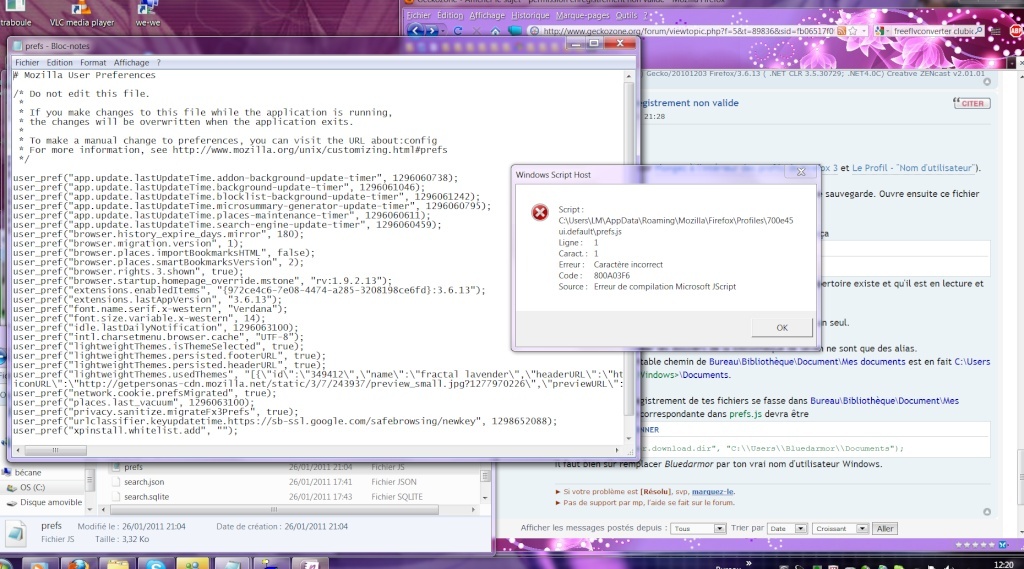Open the prefs.js link in the post
Screen dimensions: 1024x569
pos(744,414)
